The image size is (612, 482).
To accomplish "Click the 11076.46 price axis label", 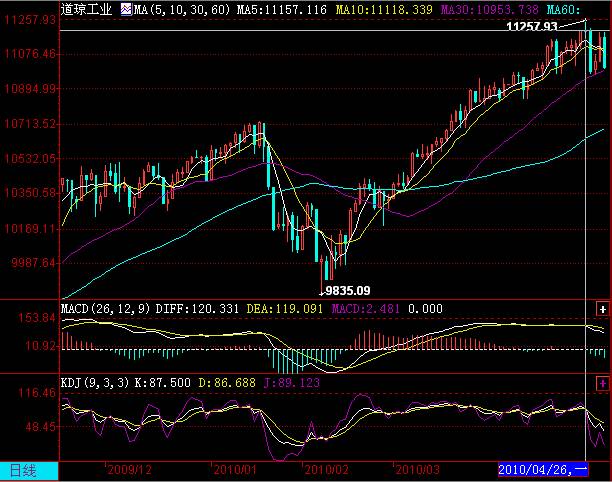I will click(30, 53).
